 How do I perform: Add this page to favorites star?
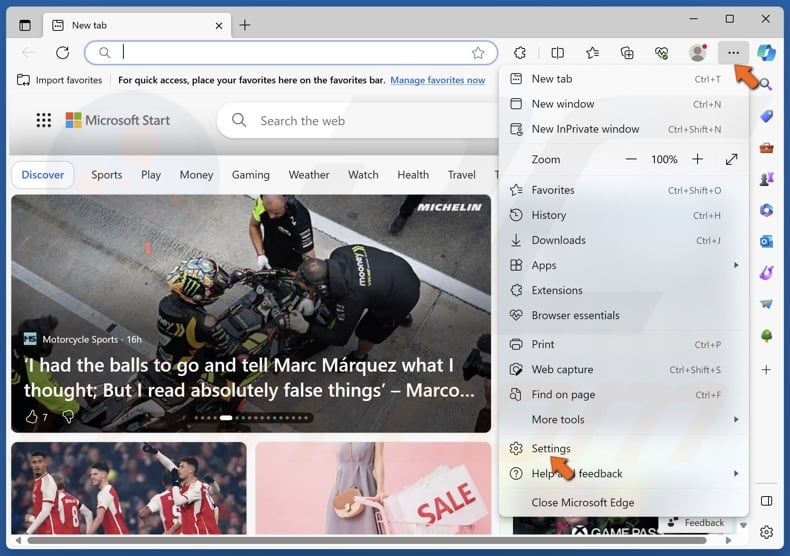(478, 52)
